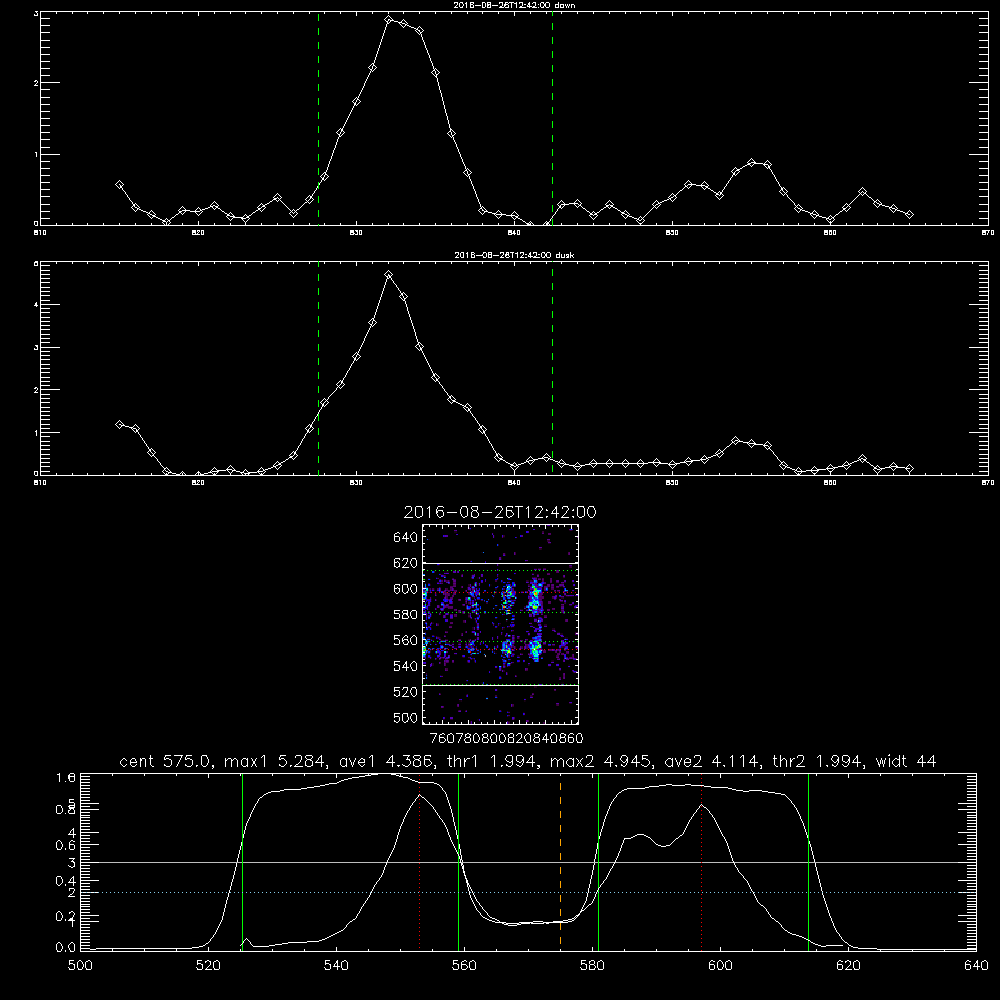This screenshot has height=1000, width=1000.
Task: Click the orange dashed center line in bottom plot
Action: point(560,861)
